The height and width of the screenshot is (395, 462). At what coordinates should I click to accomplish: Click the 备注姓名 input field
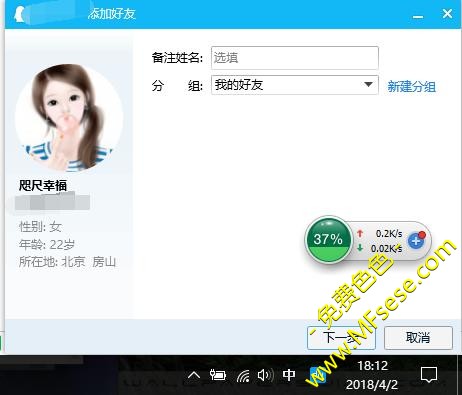[295, 58]
